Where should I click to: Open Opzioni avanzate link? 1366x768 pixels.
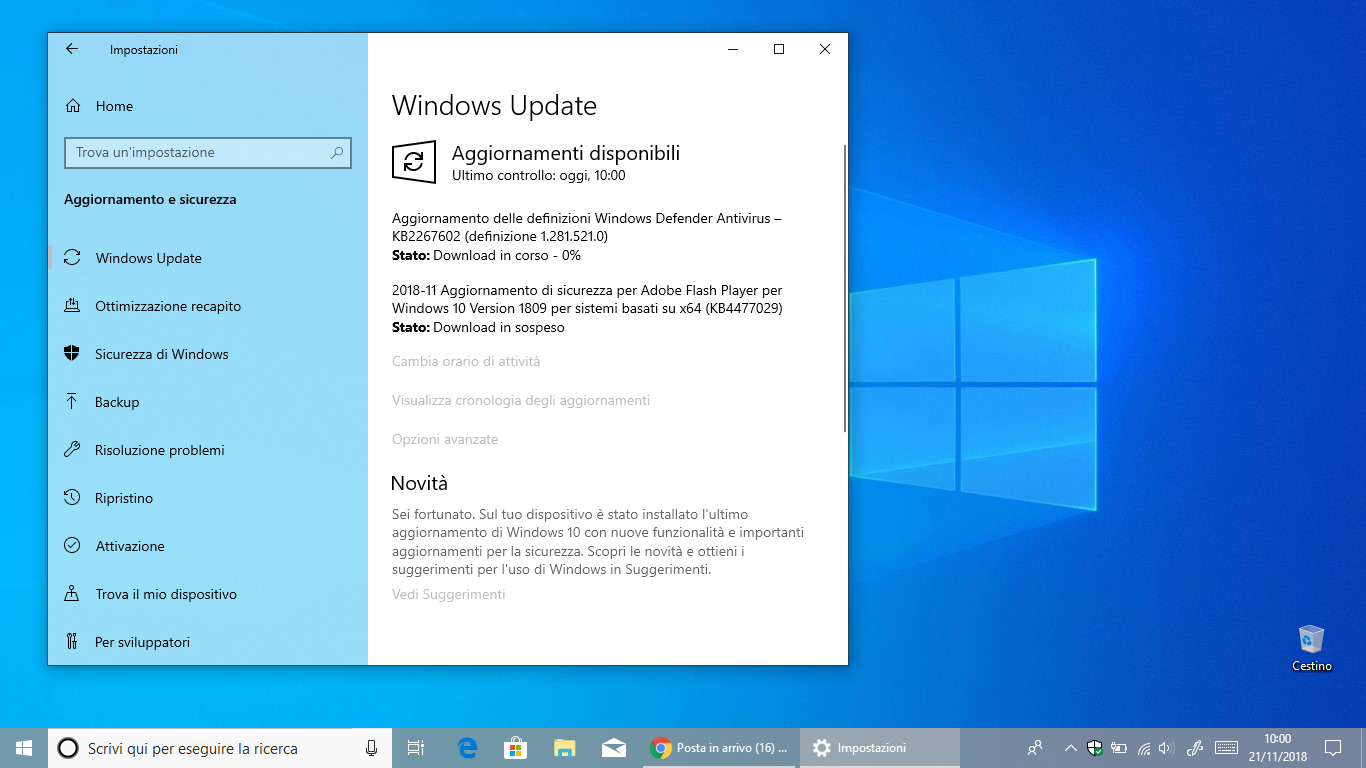[x=445, y=439]
